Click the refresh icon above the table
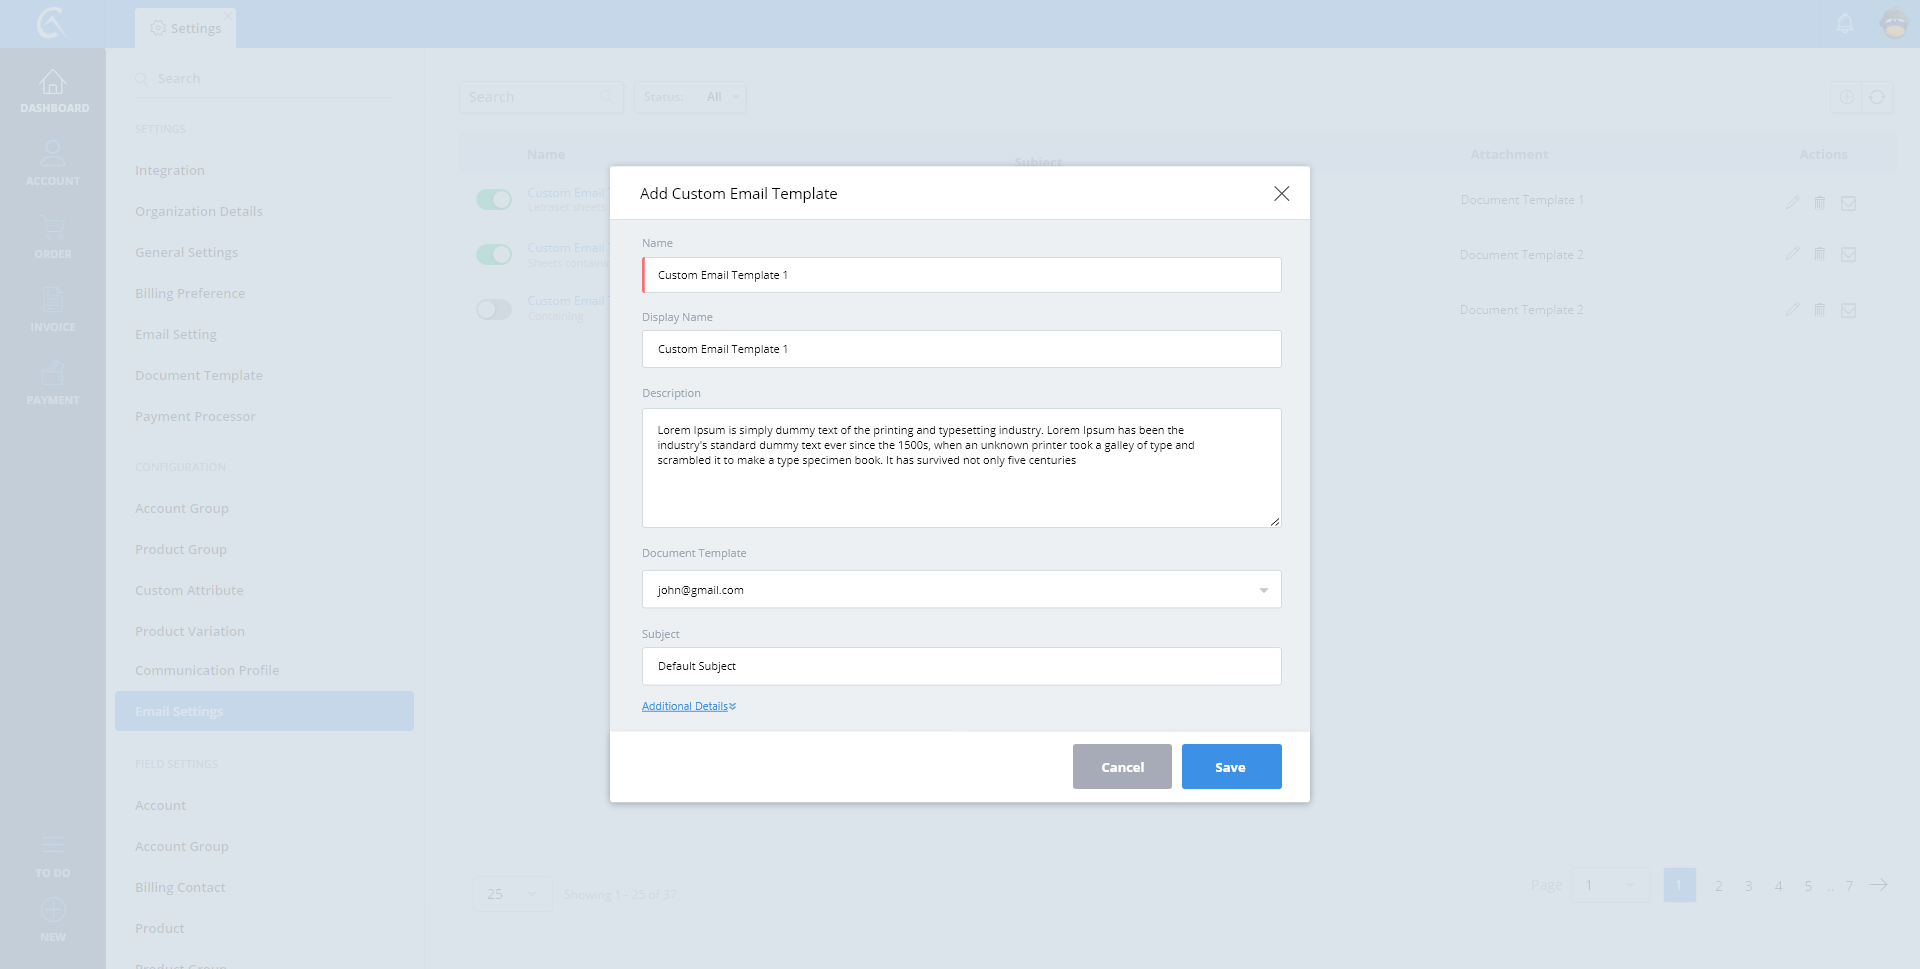Viewport: 1920px width, 969px height. pos(1877,97)
